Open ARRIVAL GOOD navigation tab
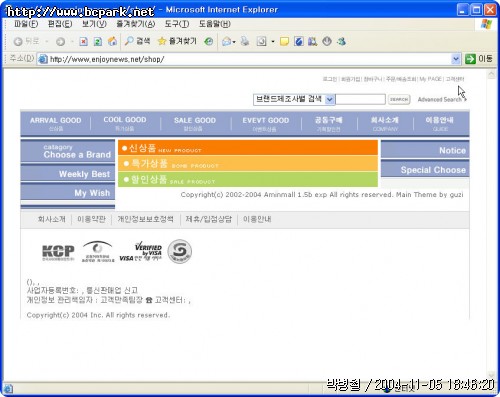The image size is (500, 397). (x=56, y=123)
